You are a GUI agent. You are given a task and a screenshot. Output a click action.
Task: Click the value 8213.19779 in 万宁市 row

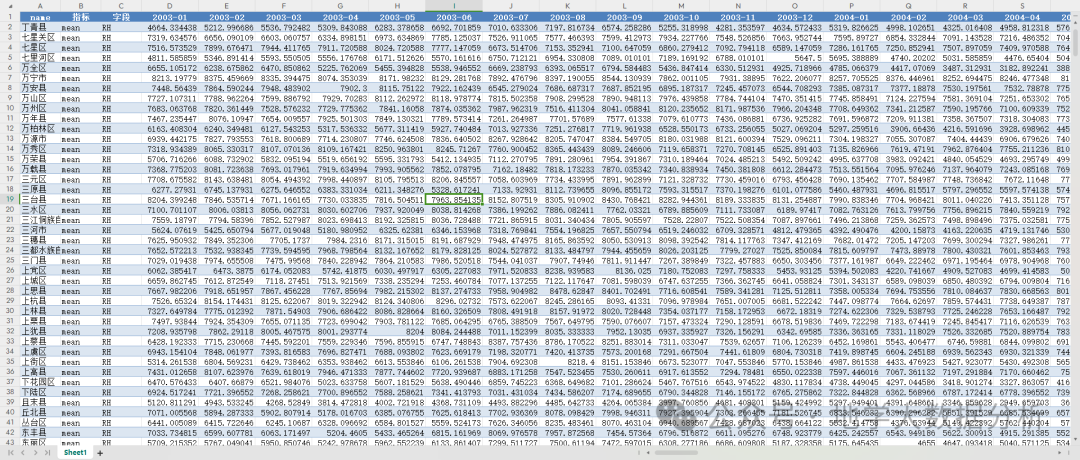[x=169, y=77]
